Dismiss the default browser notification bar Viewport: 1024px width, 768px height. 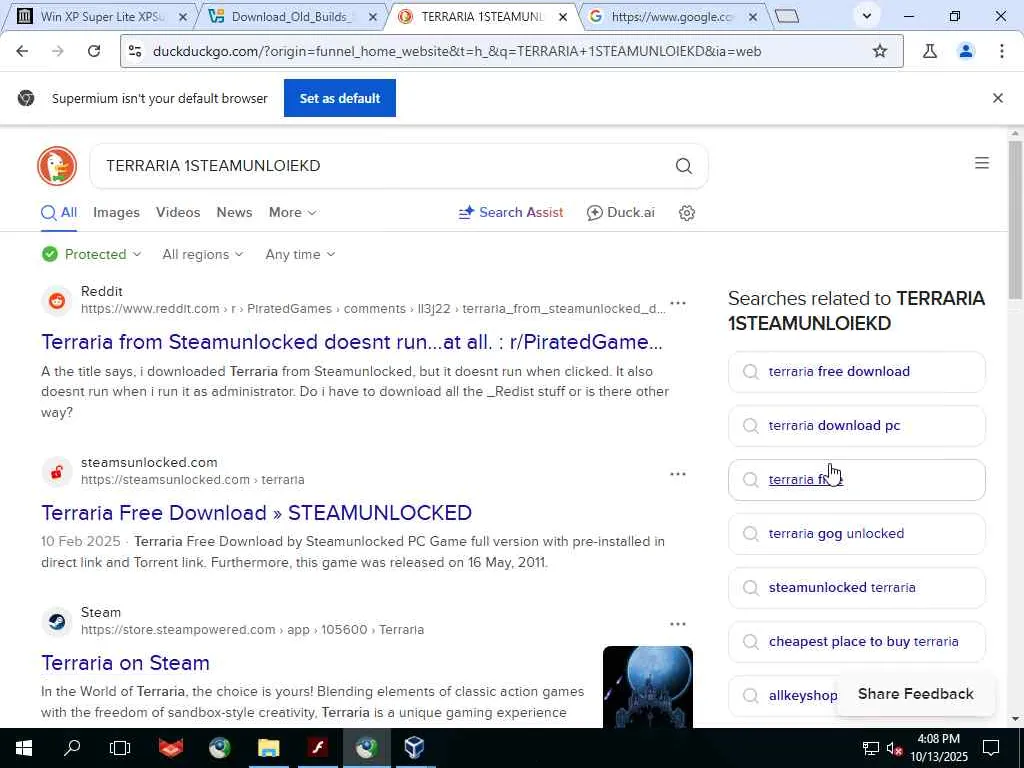(x=998, y=98)
